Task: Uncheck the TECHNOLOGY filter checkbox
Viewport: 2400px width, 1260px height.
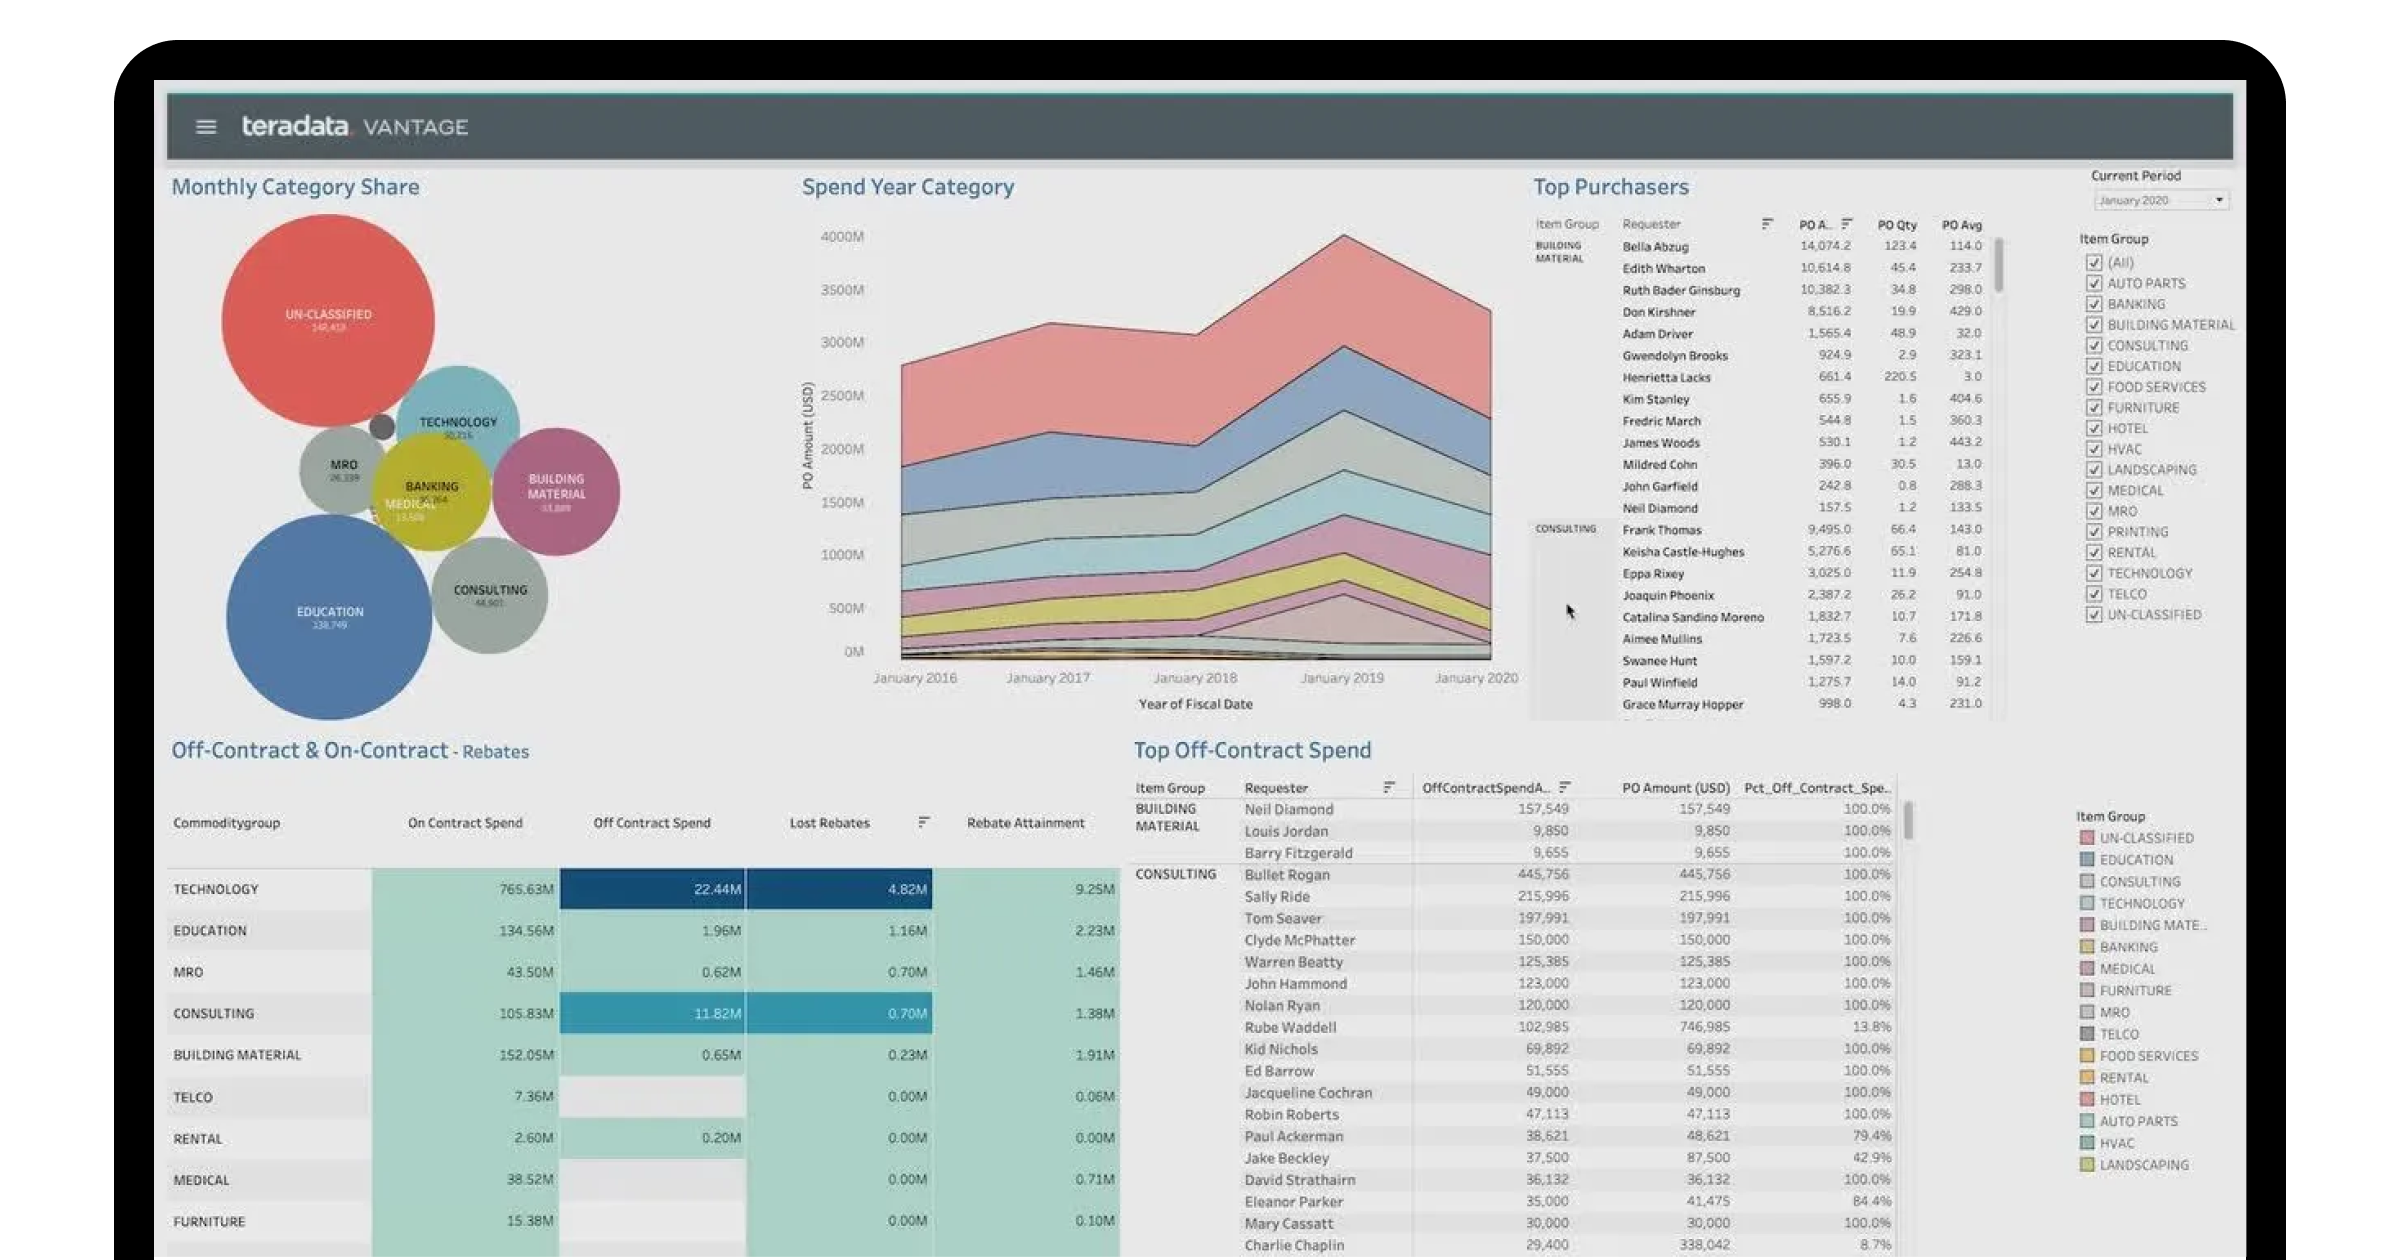Action: click(2094, 573)
